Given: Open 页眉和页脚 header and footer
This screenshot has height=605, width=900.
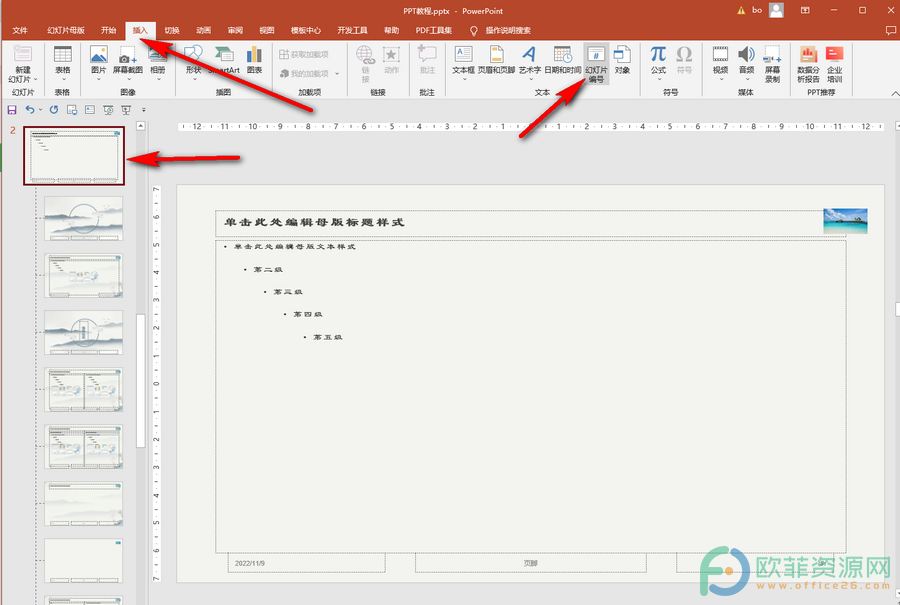Looking at the screenshot, I should [x=496, y=60].
